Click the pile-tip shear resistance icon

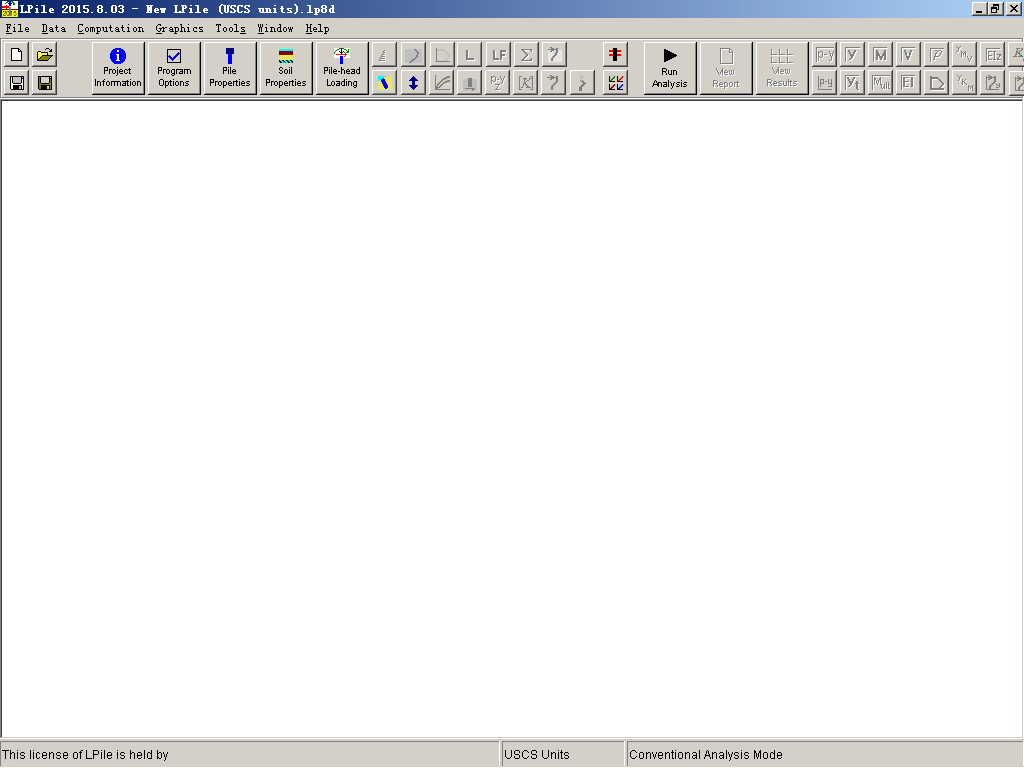pyautogui.click(x=470, y=83)
